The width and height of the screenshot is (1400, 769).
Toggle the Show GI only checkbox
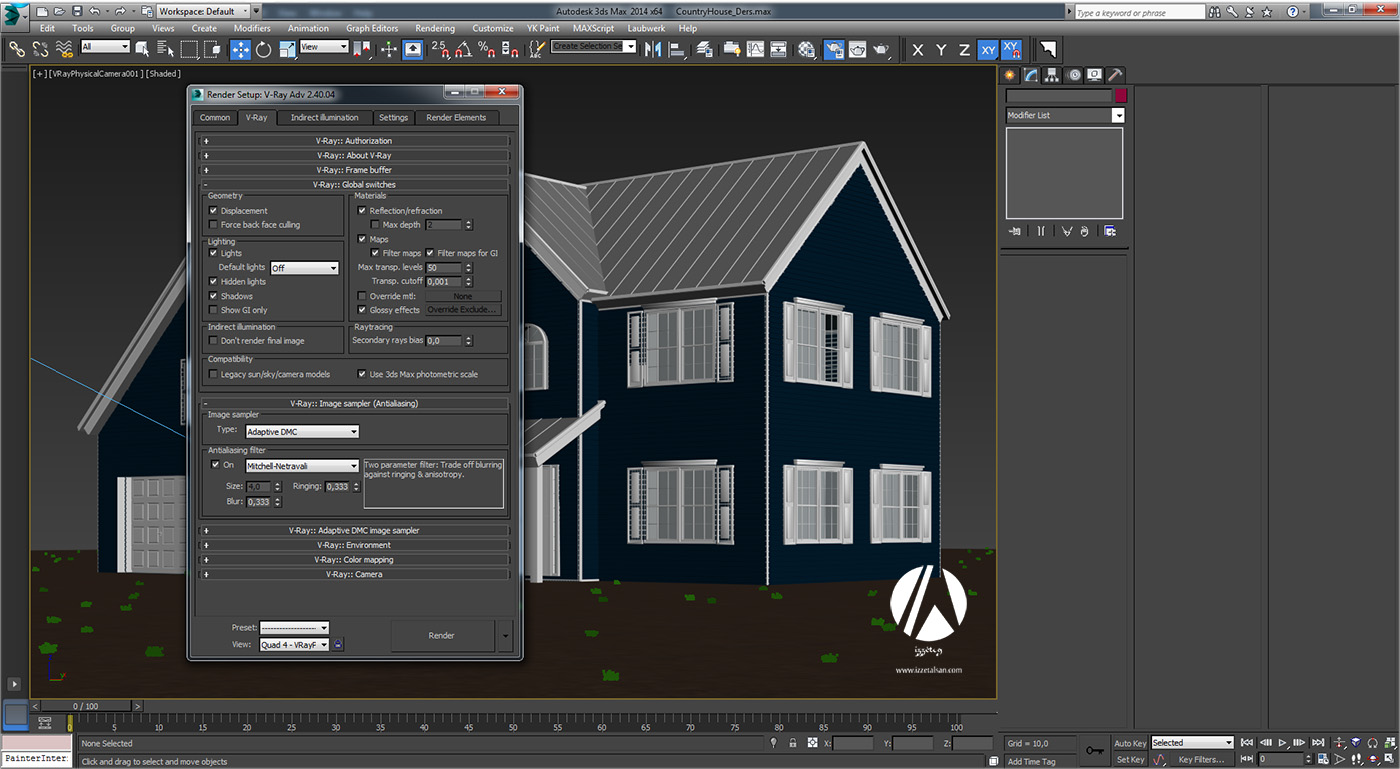[212, 310]
